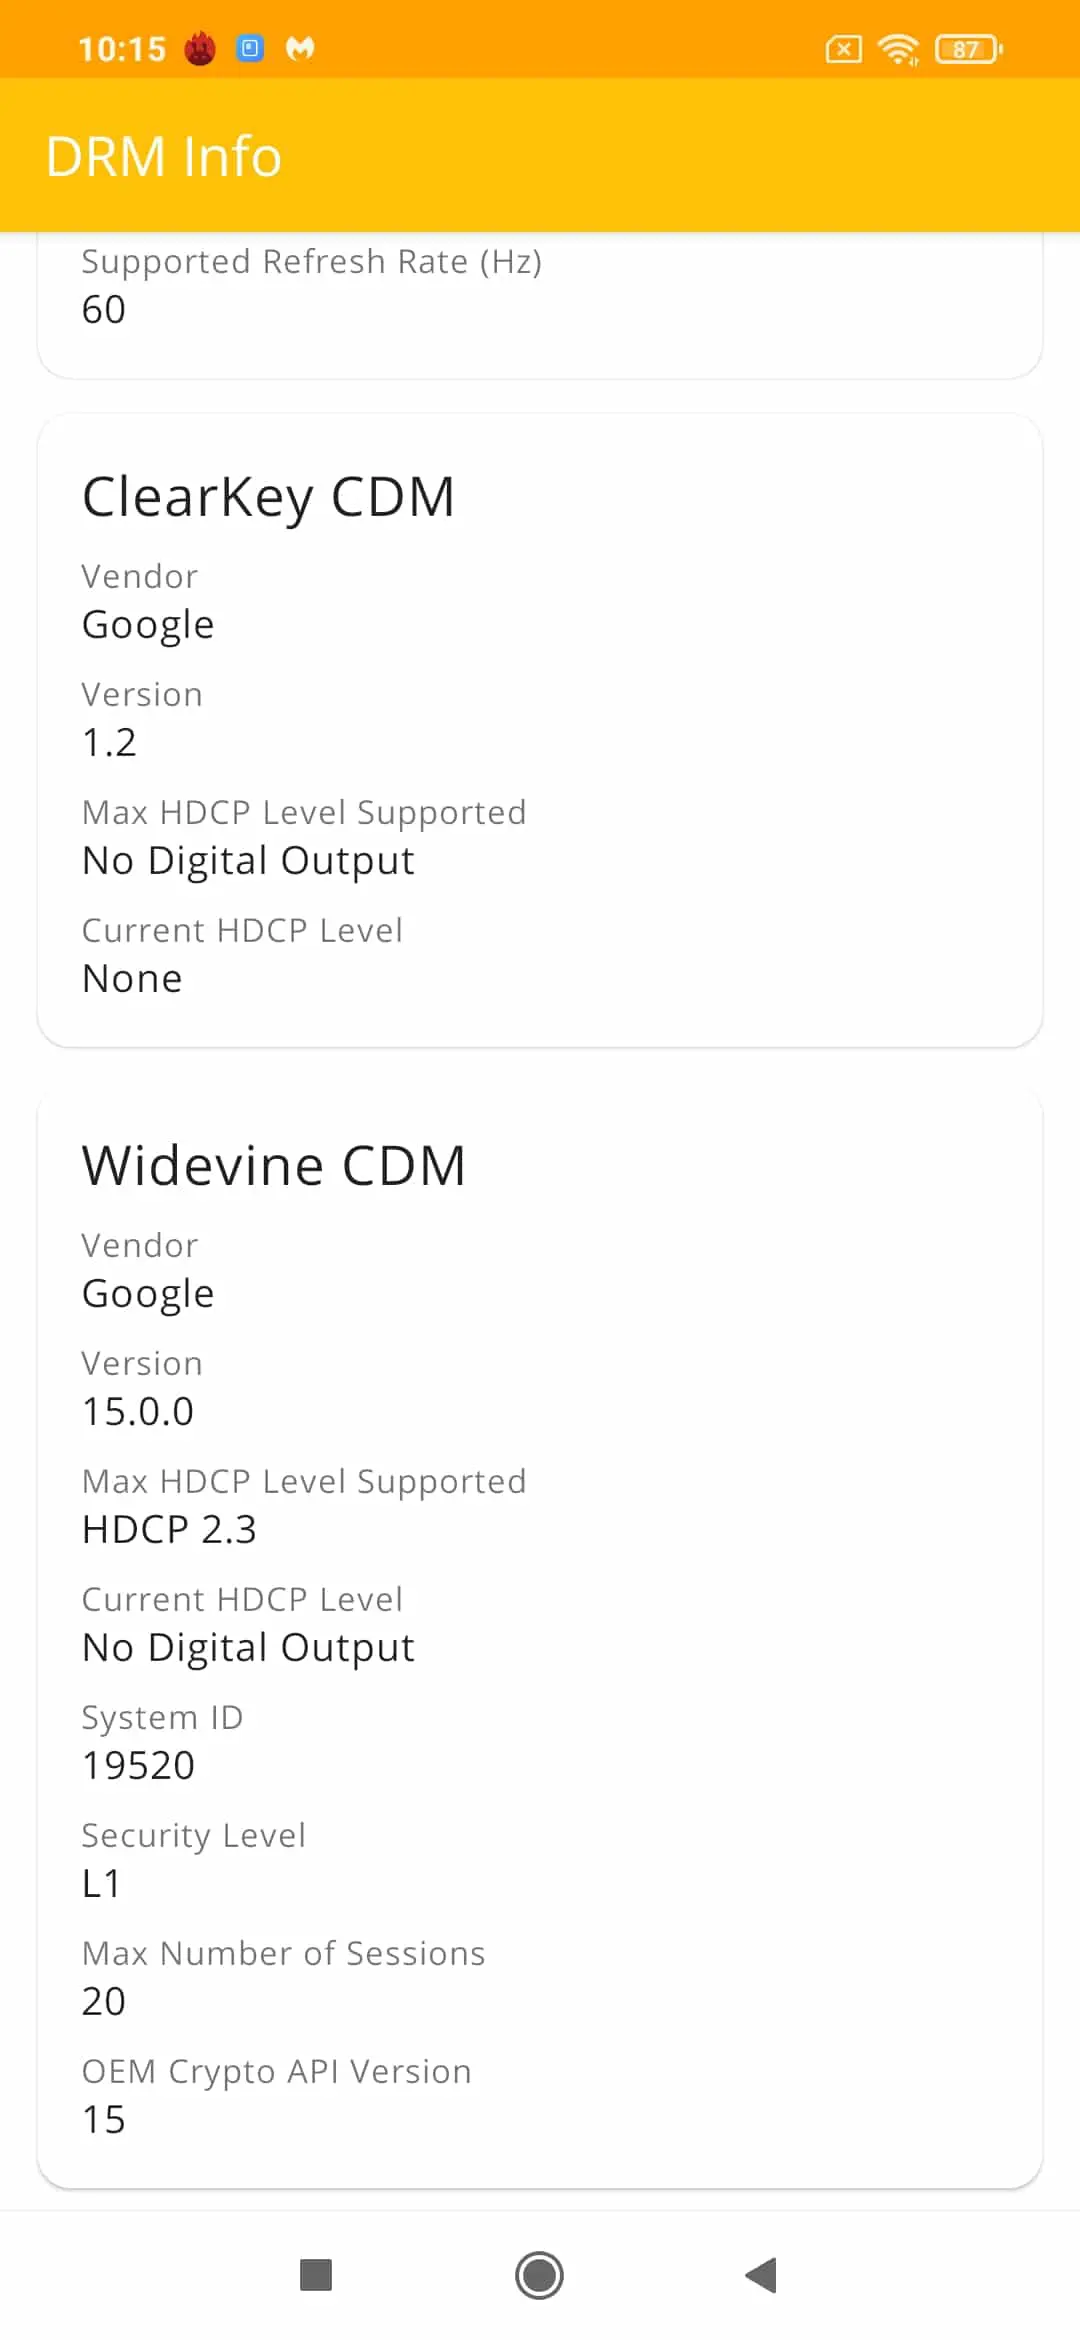Tap the Security Level L1 value
The height and width of the screenshot is (2340, 1080).
click(102, 1884)
